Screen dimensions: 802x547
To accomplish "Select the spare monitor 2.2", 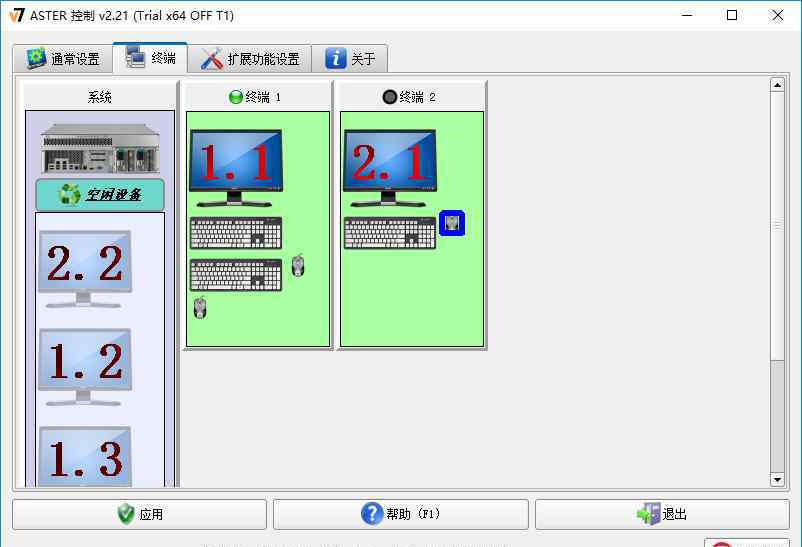I will [85, 269].
